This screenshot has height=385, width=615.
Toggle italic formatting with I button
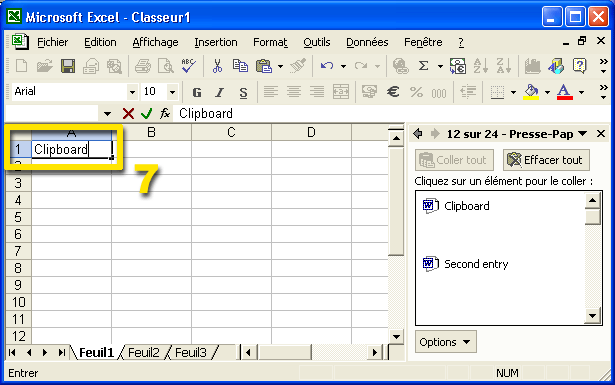pyautogui.click(x=220, y=93)
